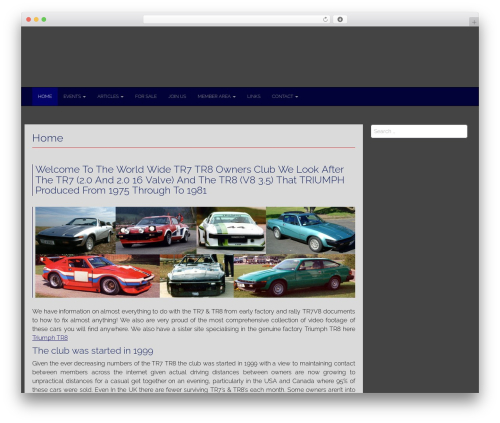Click the Home page heading
The image size is (500, 423).
(48, 138)
